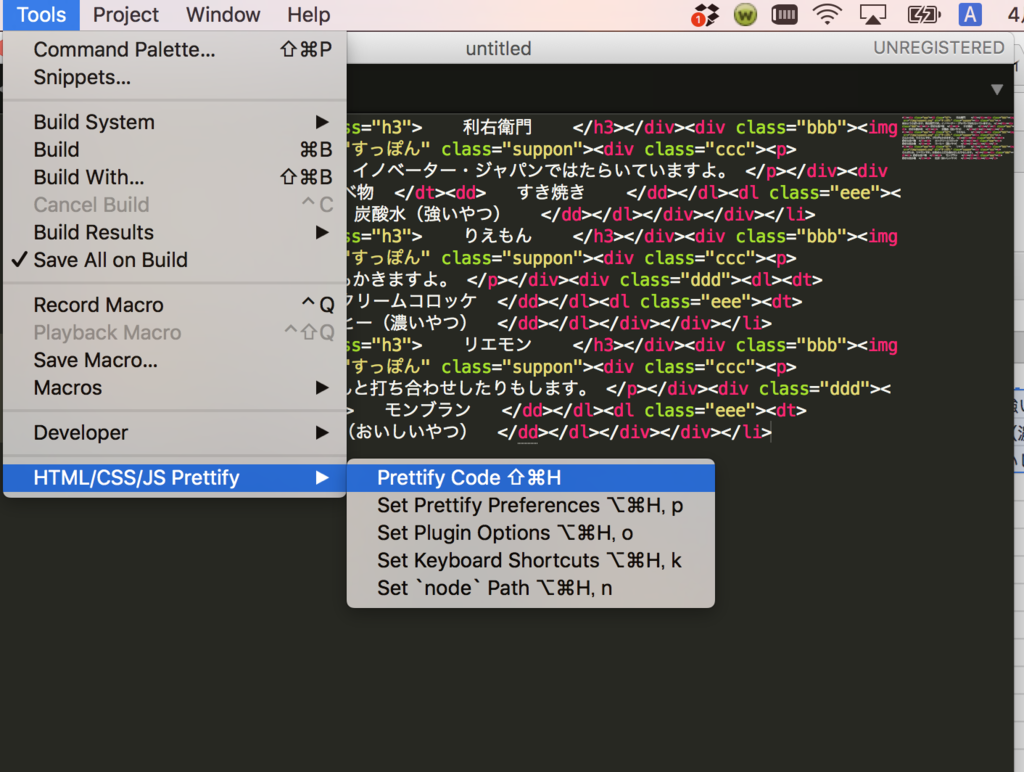Viewport: 1024px width, 772px height.
Task: Open the tab dropdown arrow at top right
Action: 996,89
